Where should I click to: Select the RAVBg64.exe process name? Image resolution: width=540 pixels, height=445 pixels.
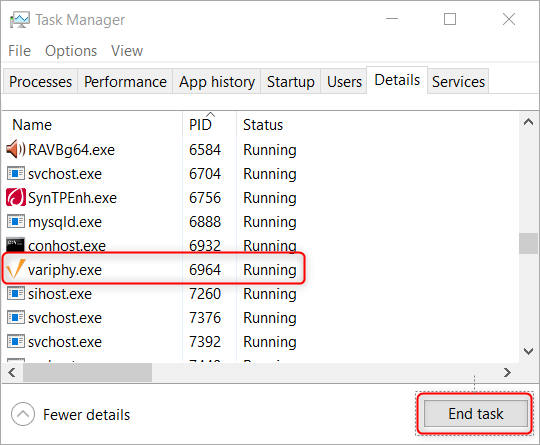pos(71,150)
